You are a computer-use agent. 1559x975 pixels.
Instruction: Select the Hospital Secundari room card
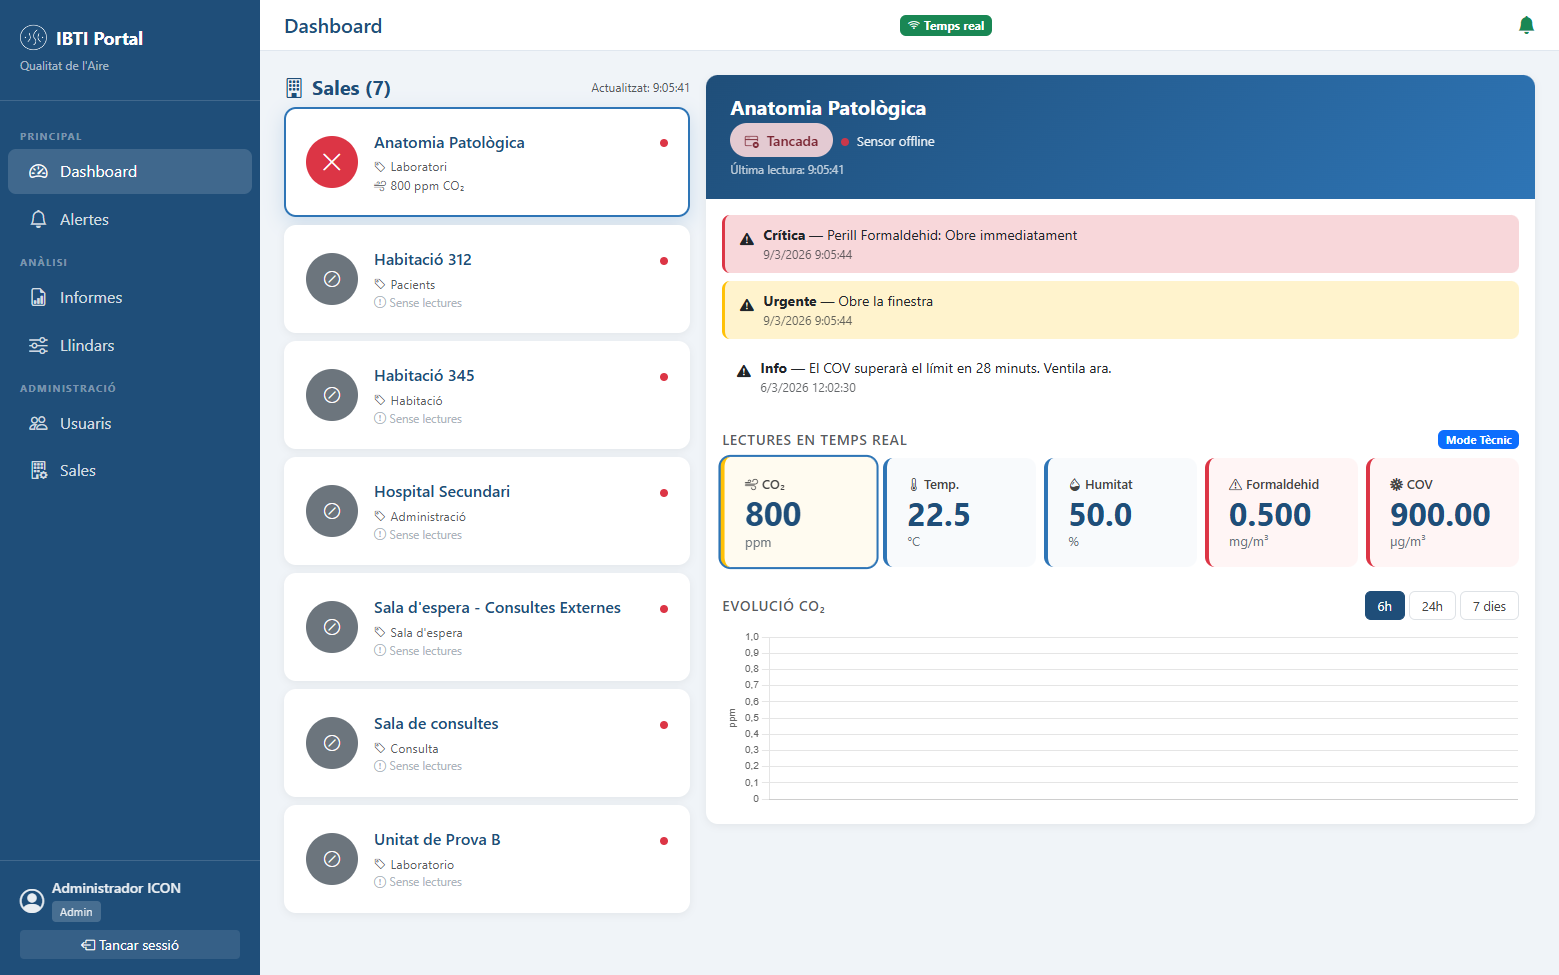point(486,511)
